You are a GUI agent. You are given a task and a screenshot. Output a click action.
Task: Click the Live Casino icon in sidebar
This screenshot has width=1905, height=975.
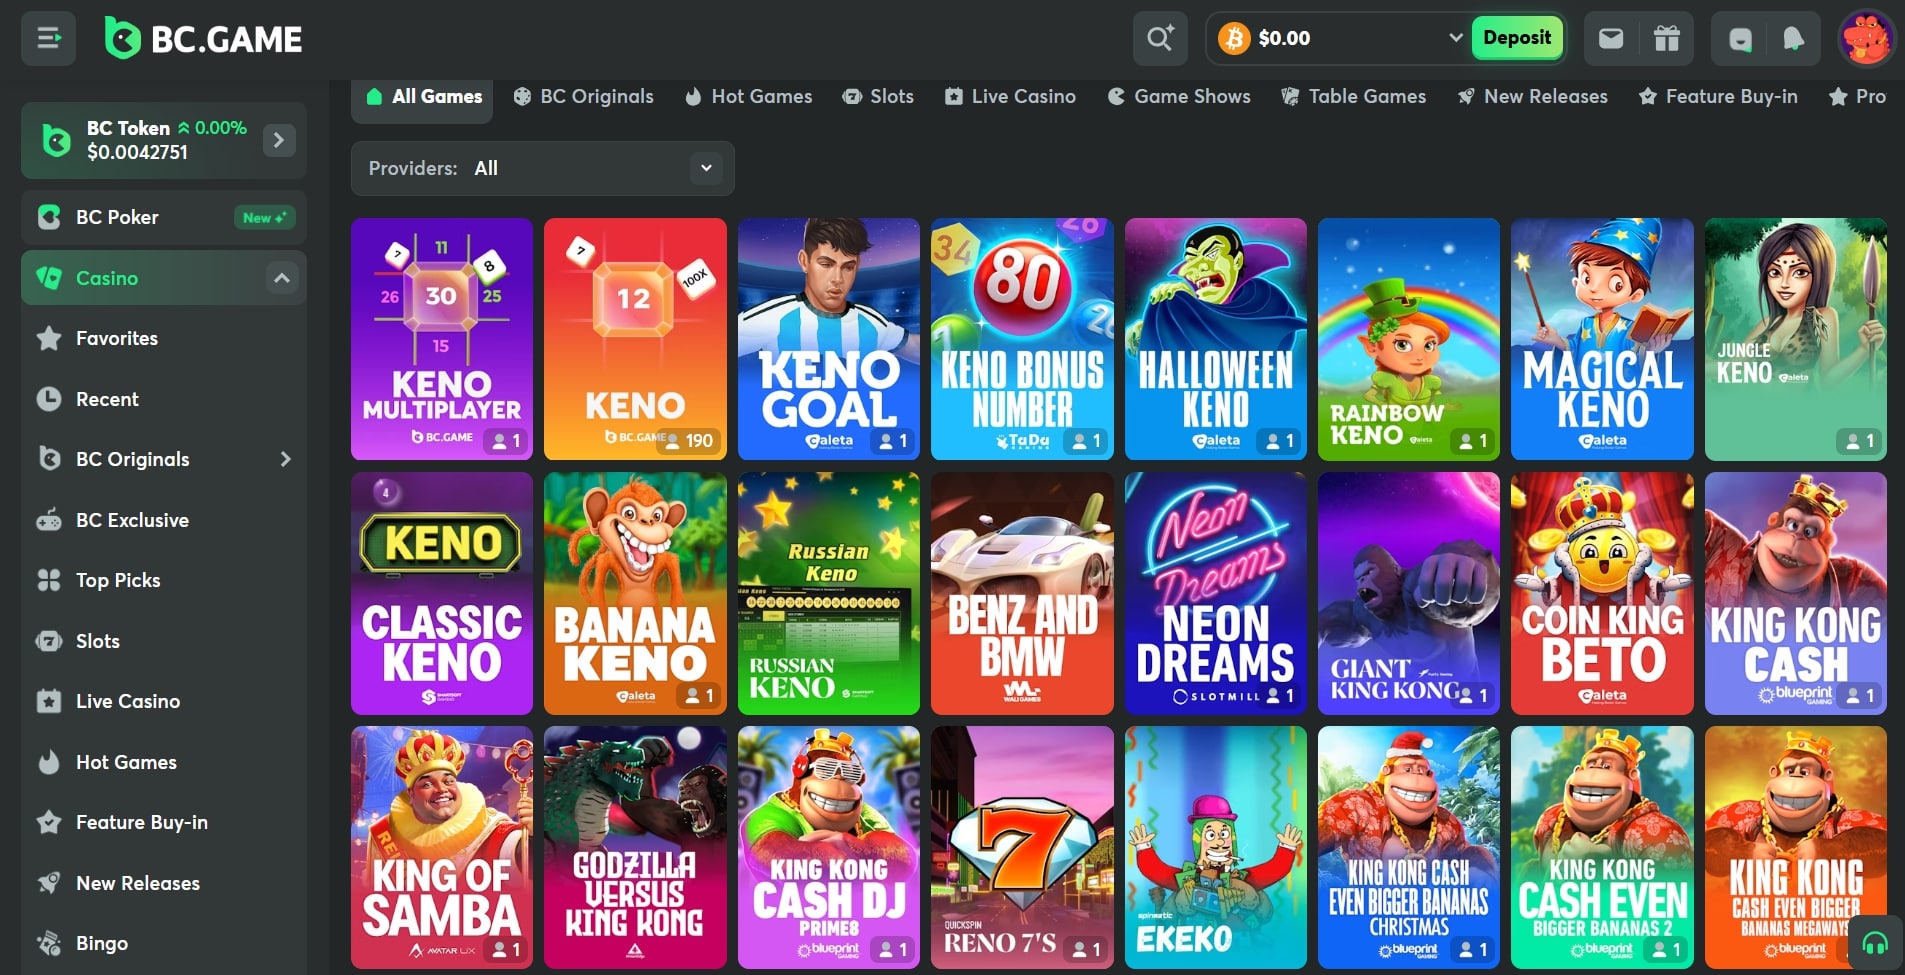pos(49,701)
